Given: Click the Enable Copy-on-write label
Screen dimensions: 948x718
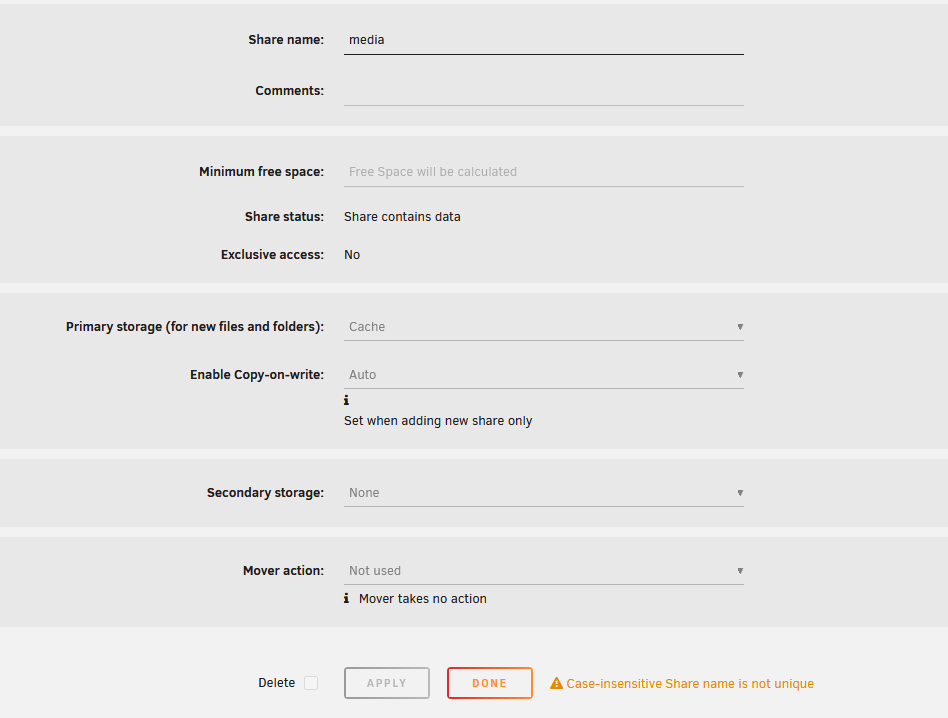Looking at the screenshot, I should click(257, 375).
